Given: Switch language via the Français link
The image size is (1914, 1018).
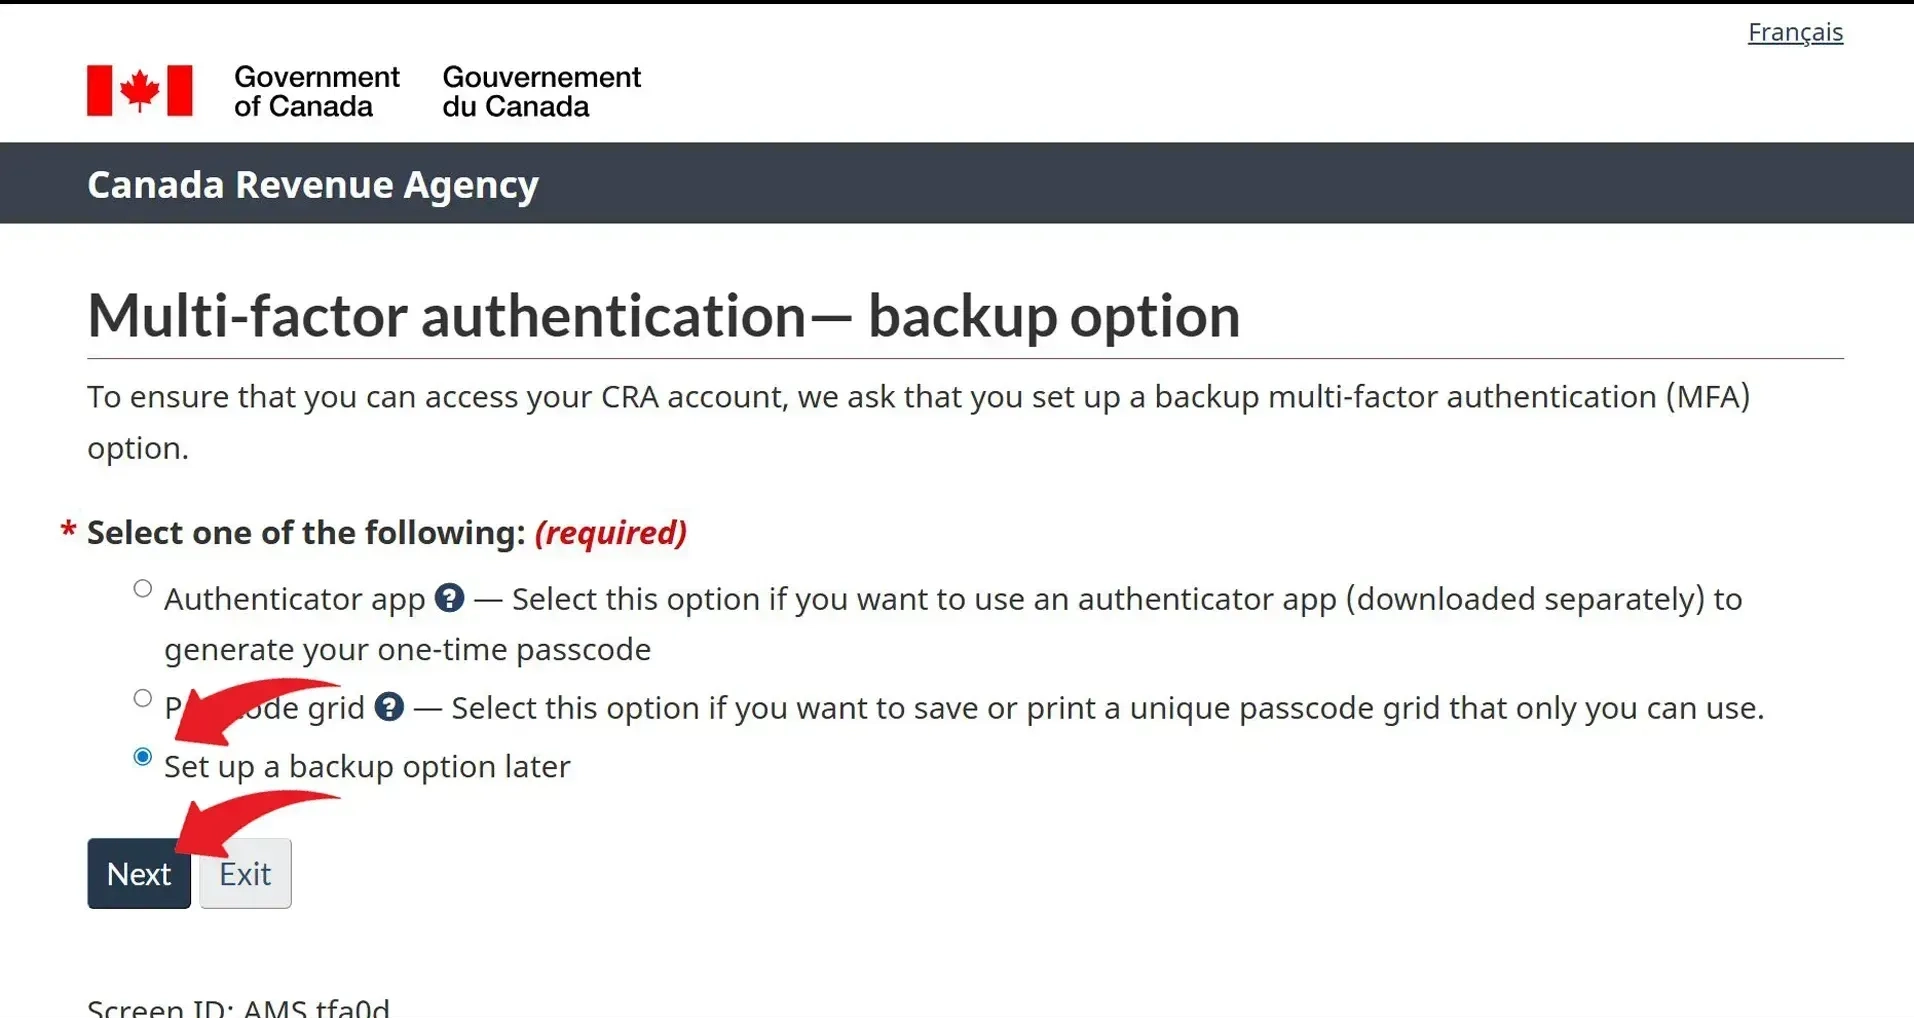Looking at the screenshot, I should 1794,32.
